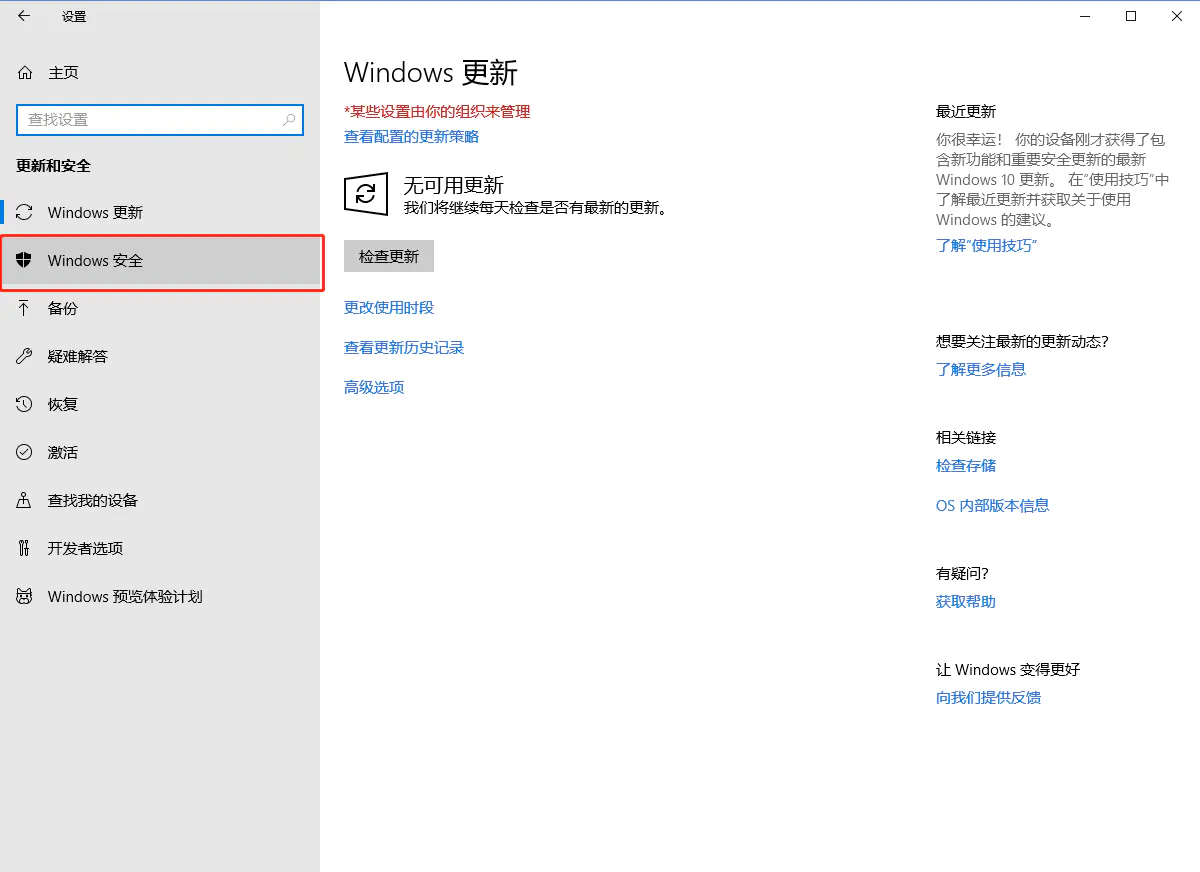This screenshot has width=1200, height=872.
Task: Click 更改使用时段 link
Action: [389, 308]
